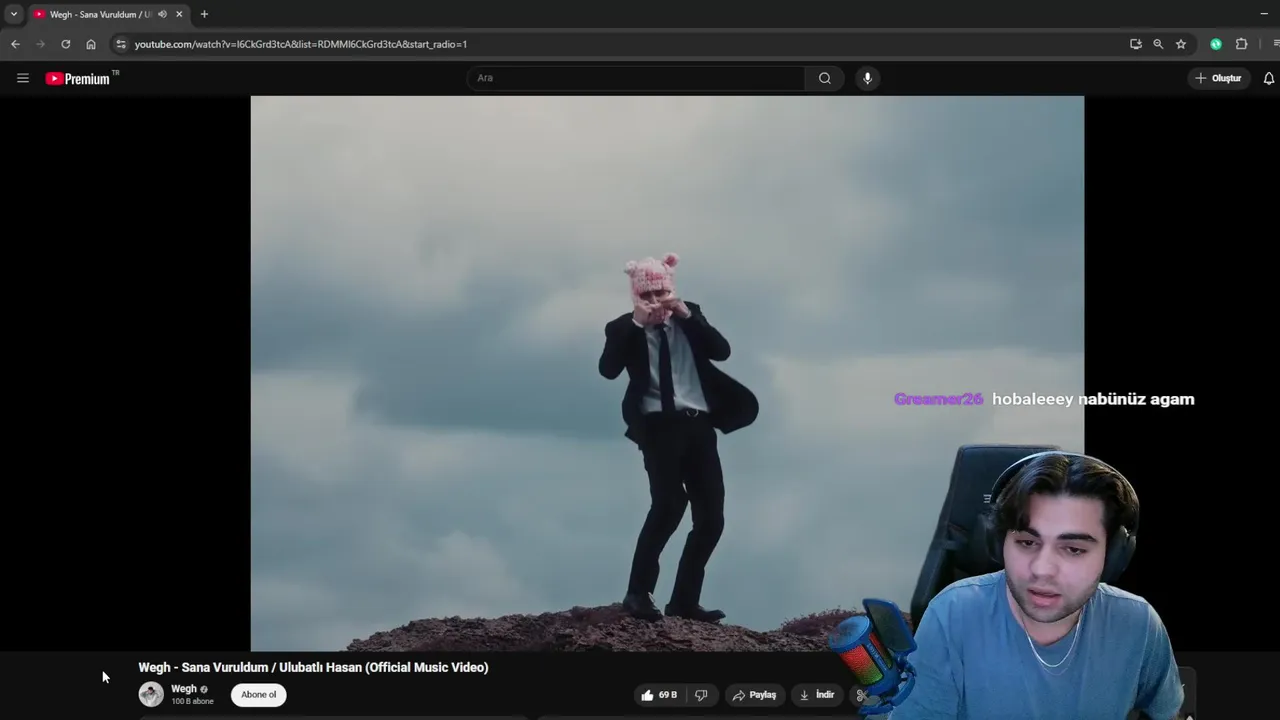Click the '100 B abone' subscriber count
1280x720 pixels.
pos(192,701)
